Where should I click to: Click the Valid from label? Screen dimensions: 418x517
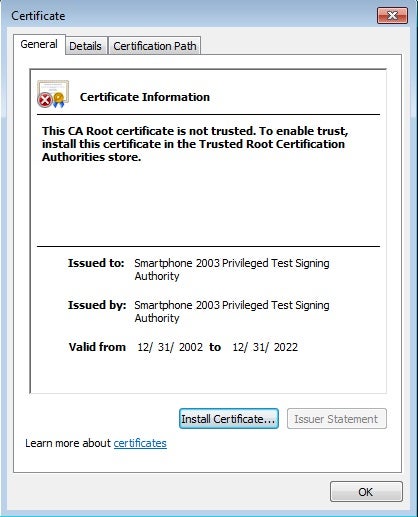pos(97,347)
